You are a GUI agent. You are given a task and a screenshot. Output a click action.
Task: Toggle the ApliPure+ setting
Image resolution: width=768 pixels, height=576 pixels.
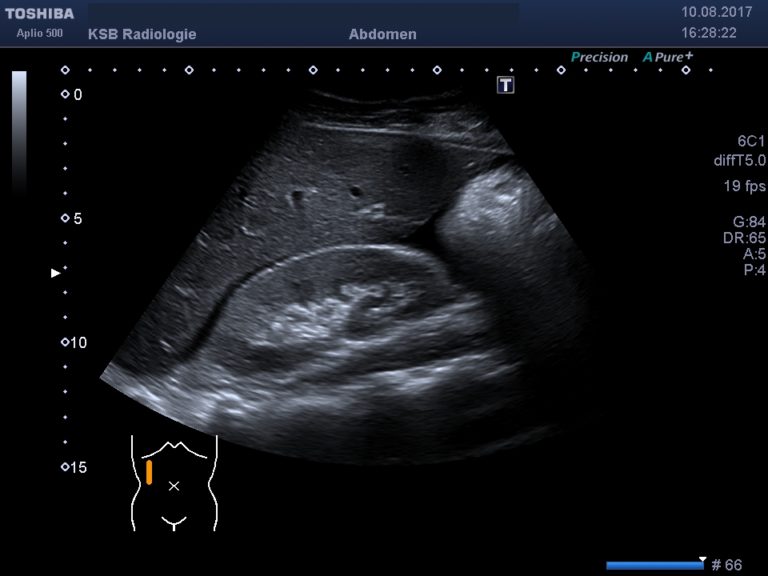pyautogui.click(x=668, y=57)
